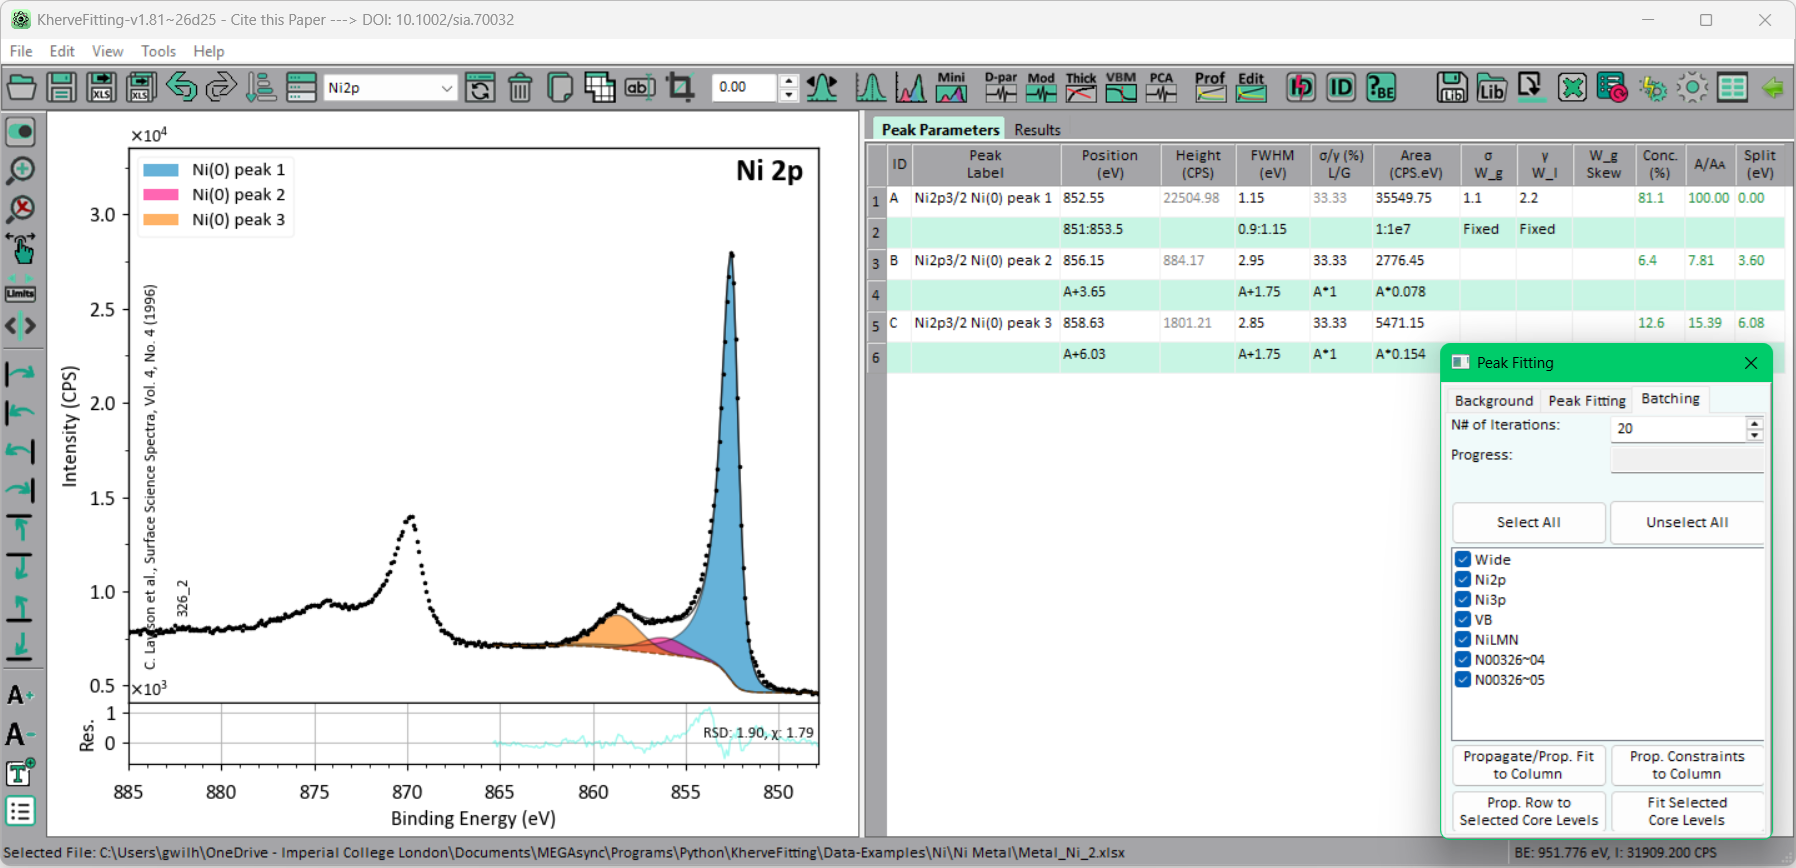Image resolution: width=1796 pixels, height=868 pixels.
Task: Switch to the Results tab
Action: pos(1037,130)
